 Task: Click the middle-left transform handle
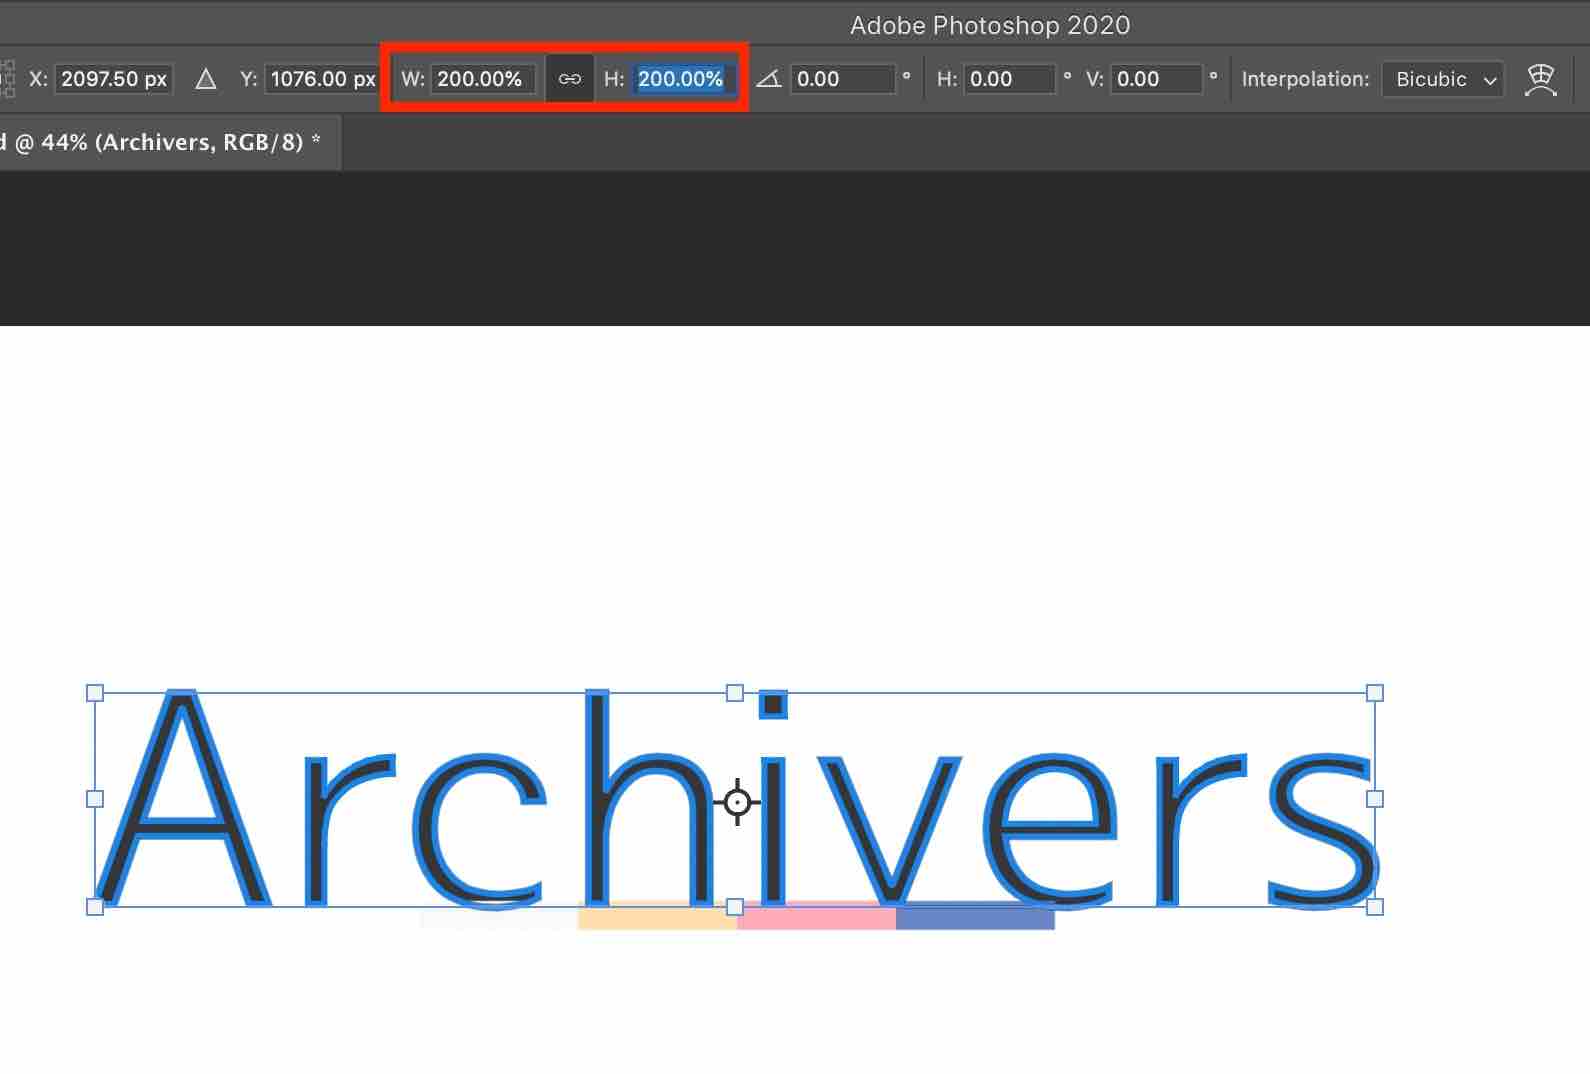click(x=95, y=799)
